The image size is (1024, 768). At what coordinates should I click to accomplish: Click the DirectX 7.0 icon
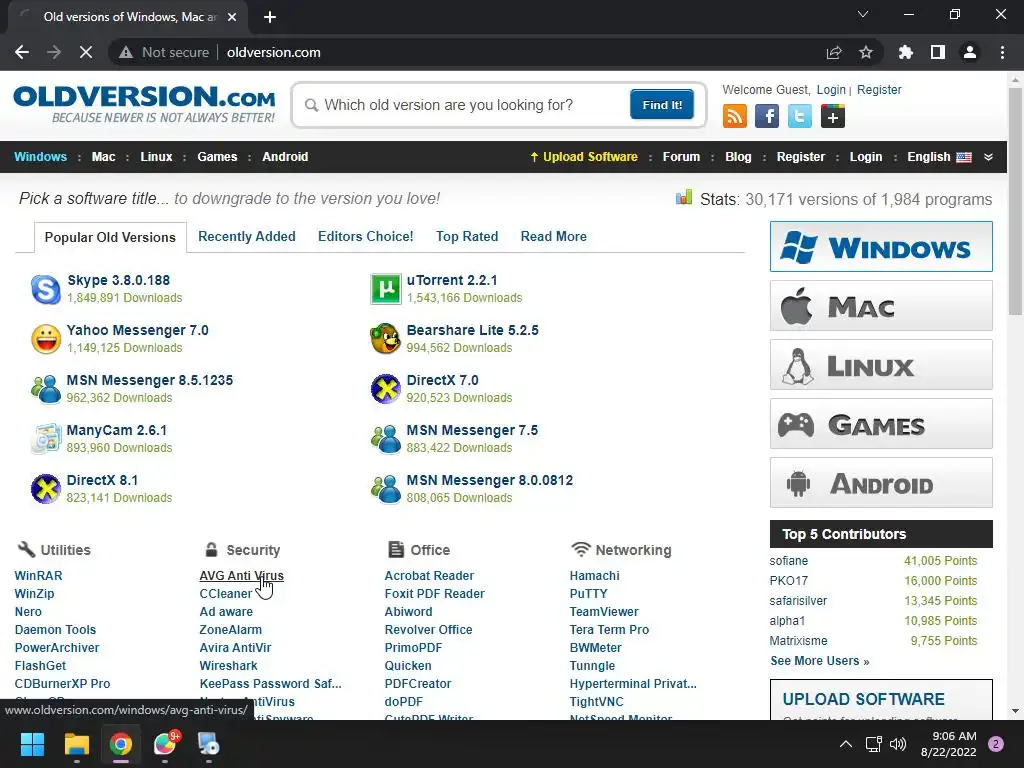(386, 389)
